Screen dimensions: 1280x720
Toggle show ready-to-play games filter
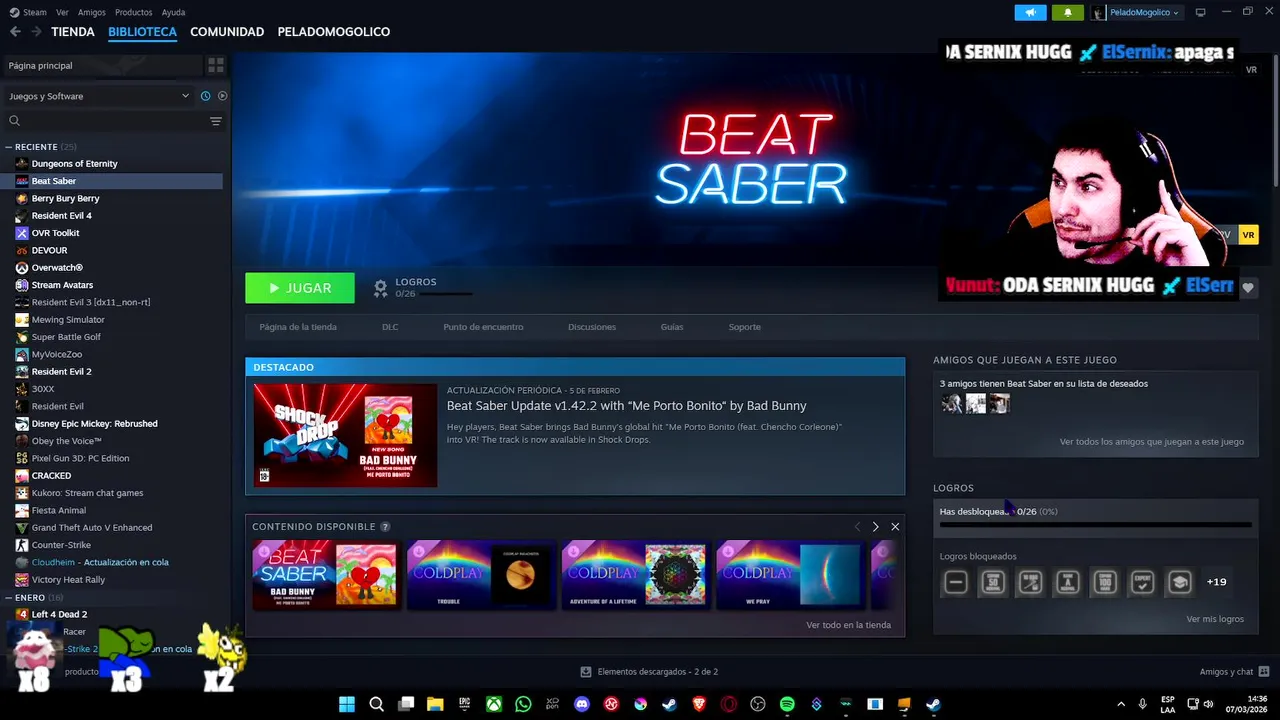(222, 96)
